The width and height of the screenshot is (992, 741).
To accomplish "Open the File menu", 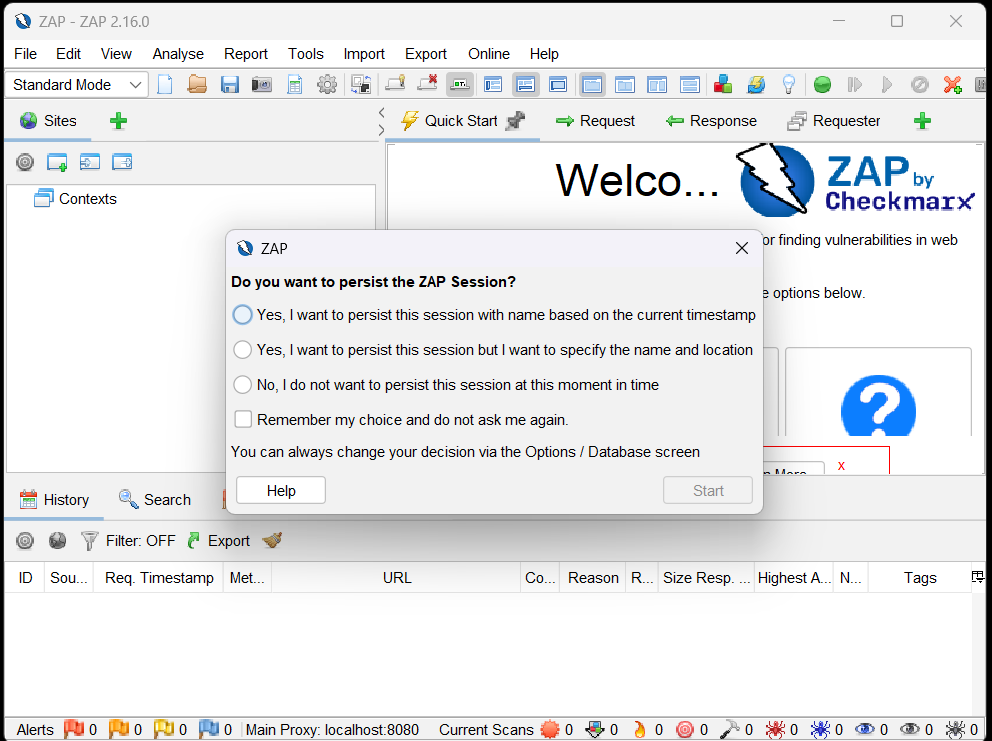I will tap(25, 54).
